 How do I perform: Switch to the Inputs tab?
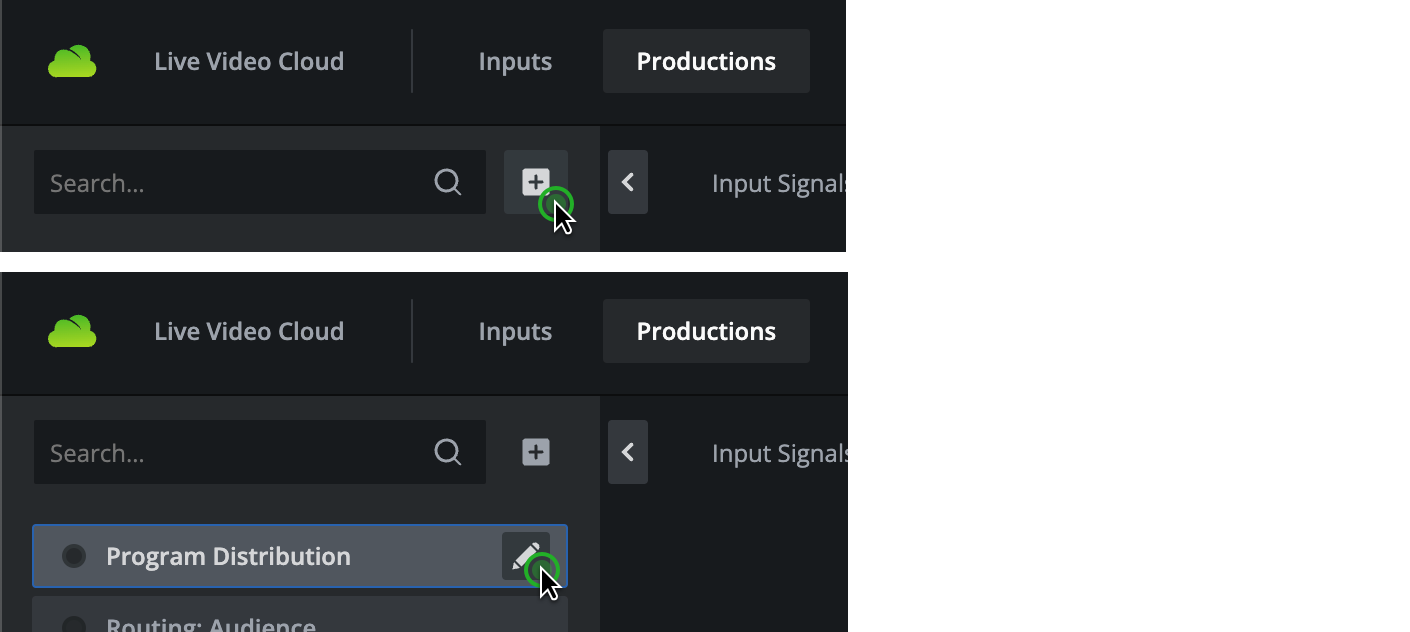(x=515, y=61)
